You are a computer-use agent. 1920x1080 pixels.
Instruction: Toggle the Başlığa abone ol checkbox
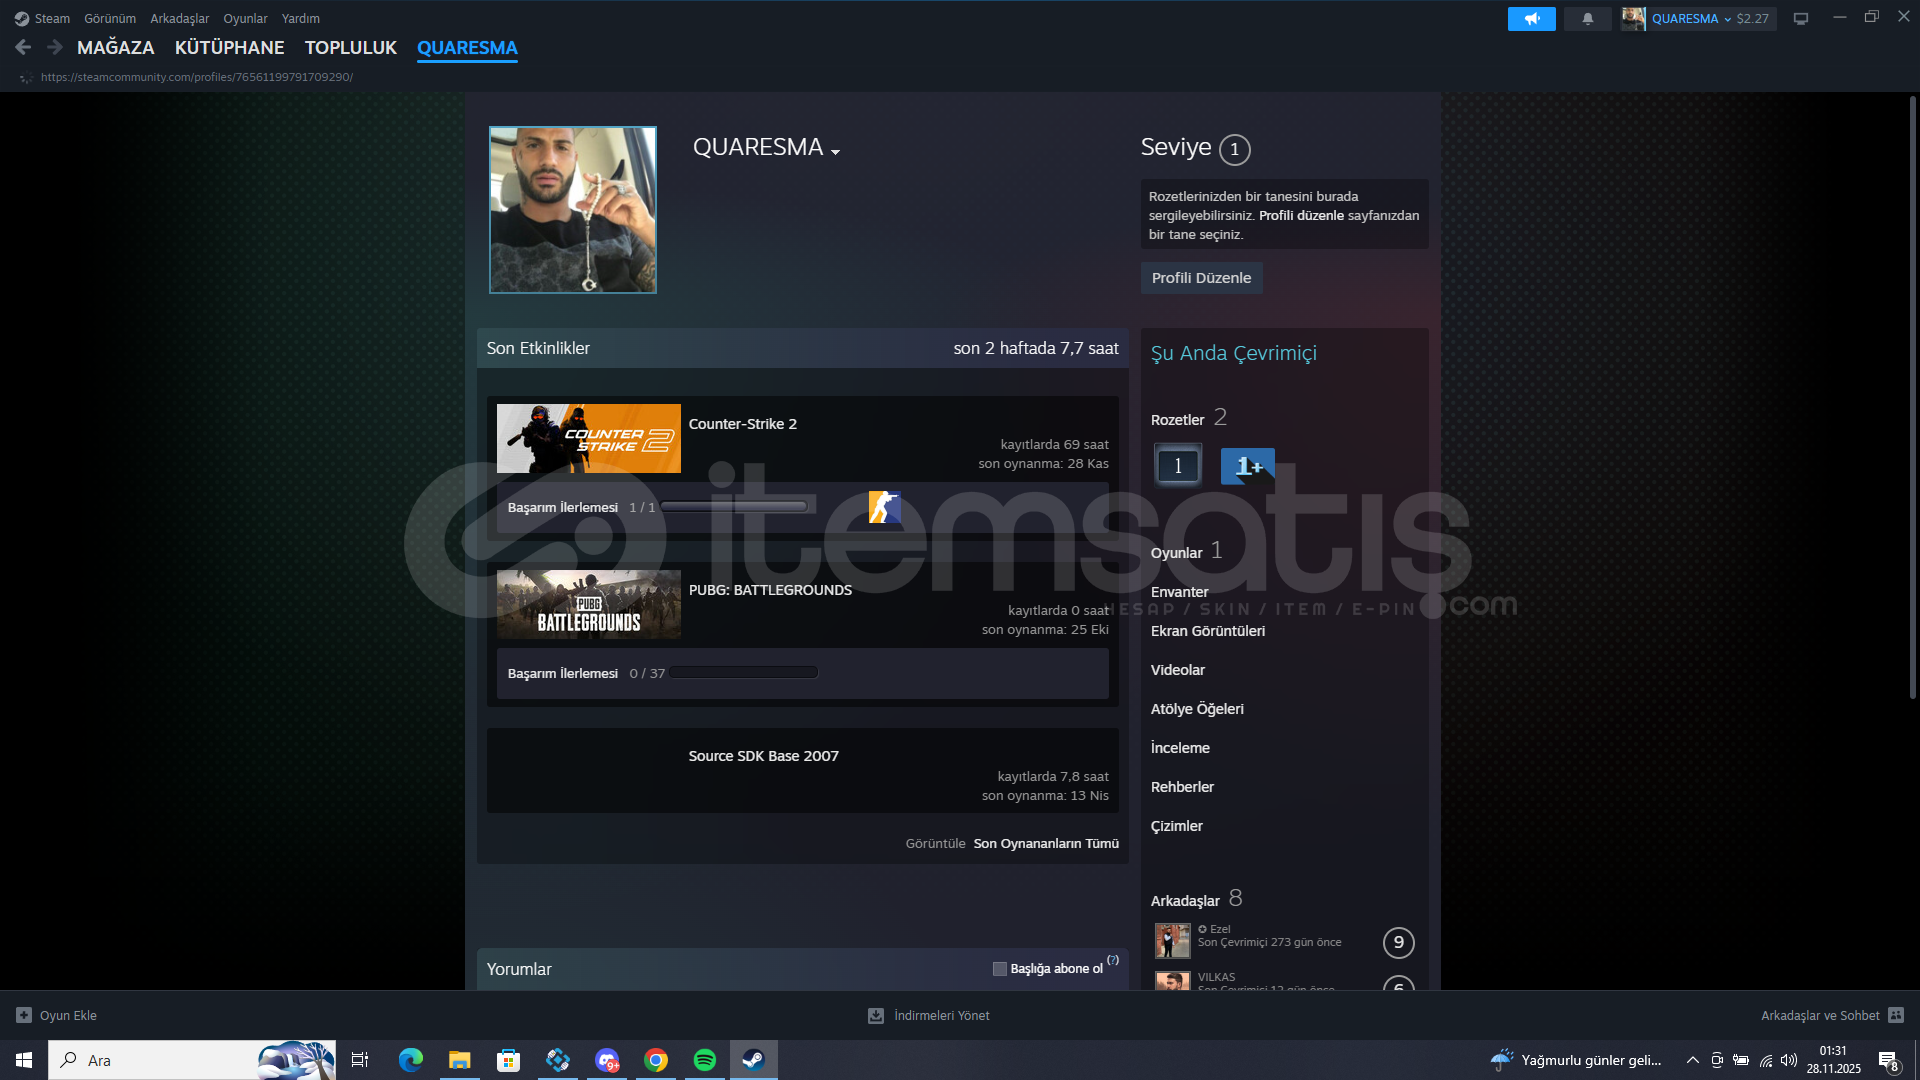coord(999,969)
